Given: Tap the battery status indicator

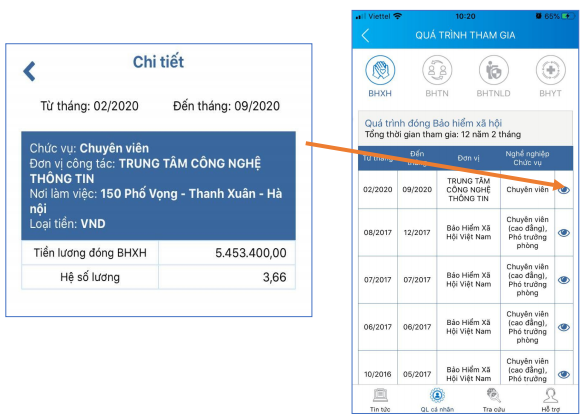Looking at the screenshot, I should tap(569, 16).
